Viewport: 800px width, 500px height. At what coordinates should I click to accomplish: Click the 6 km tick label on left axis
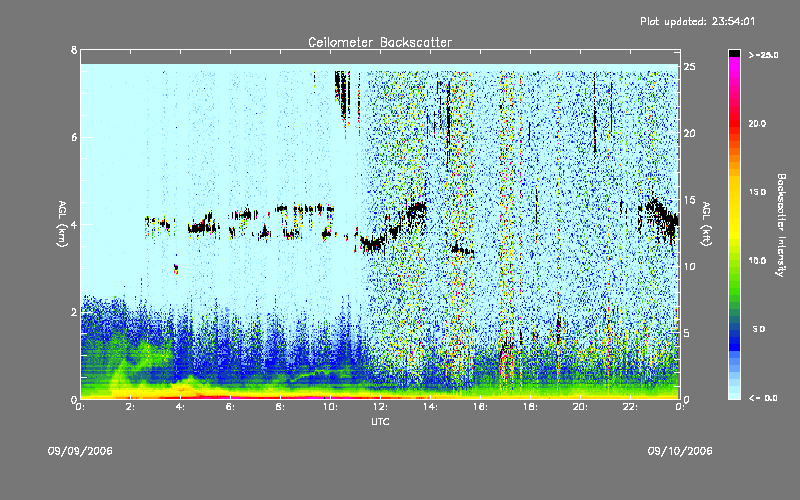[x=74, y=137]
